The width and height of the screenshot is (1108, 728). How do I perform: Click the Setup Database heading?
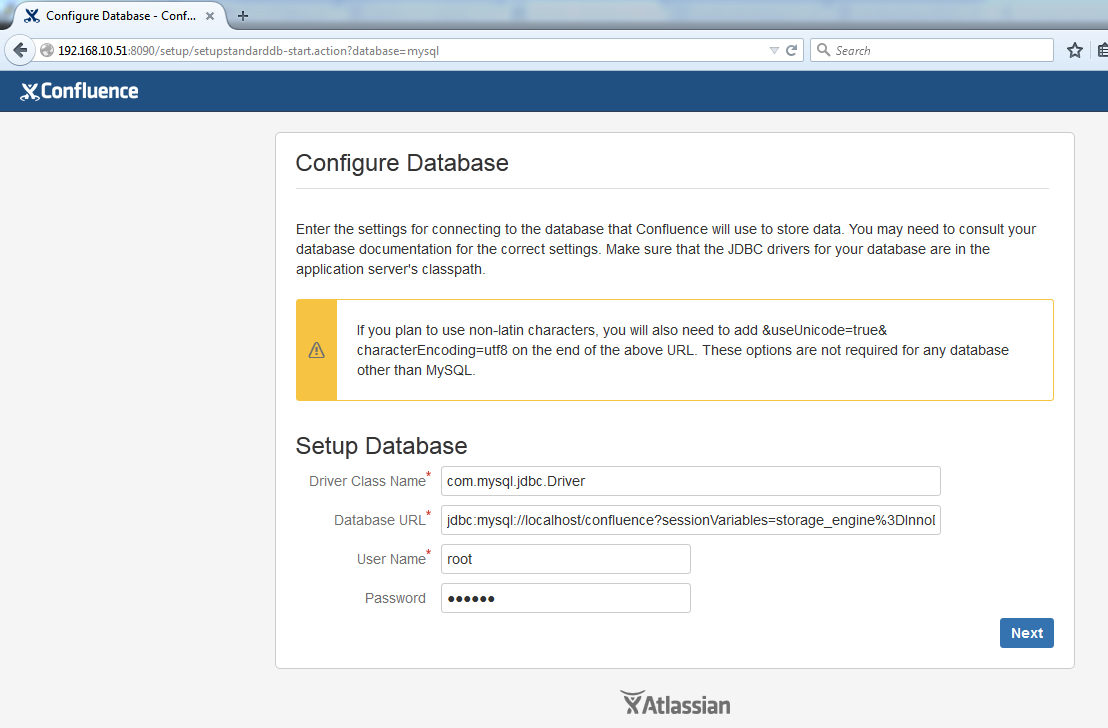(x=382, y=446)
